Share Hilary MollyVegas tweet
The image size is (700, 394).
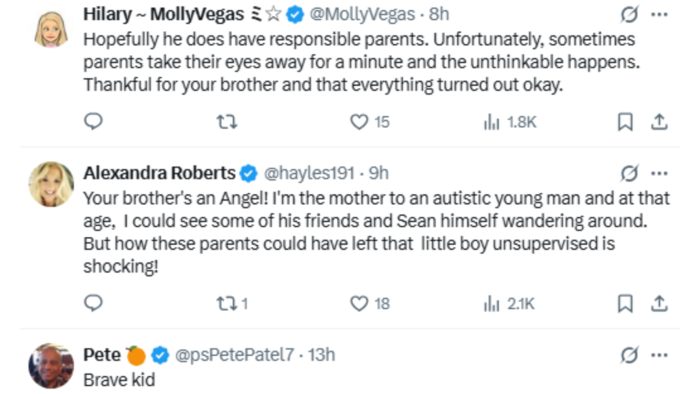(659, 122)
